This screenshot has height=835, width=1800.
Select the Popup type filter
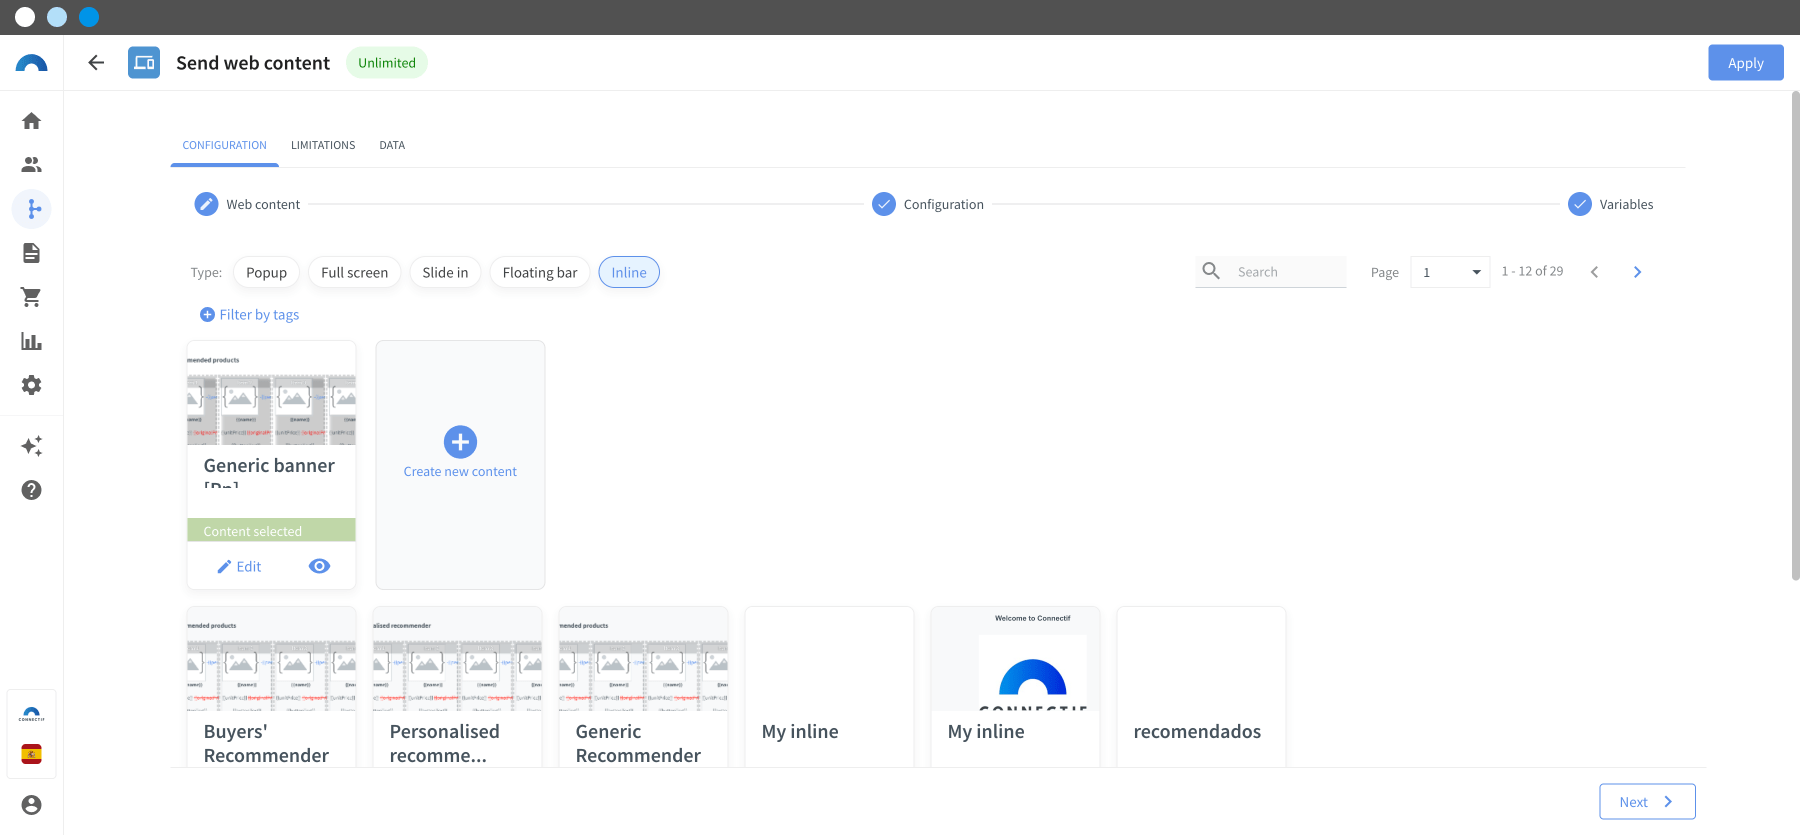(x=266, y=272)
